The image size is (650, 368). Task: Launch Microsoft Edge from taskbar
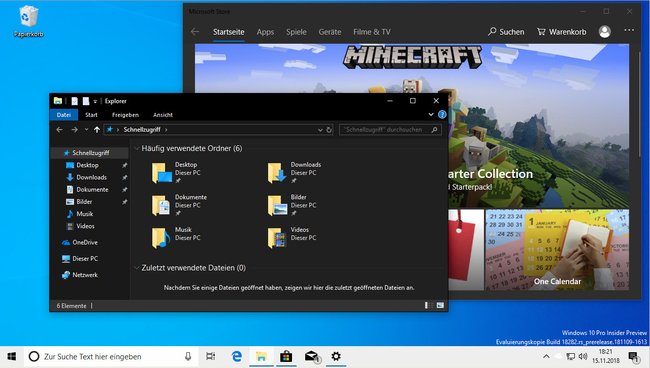point(237,356)
